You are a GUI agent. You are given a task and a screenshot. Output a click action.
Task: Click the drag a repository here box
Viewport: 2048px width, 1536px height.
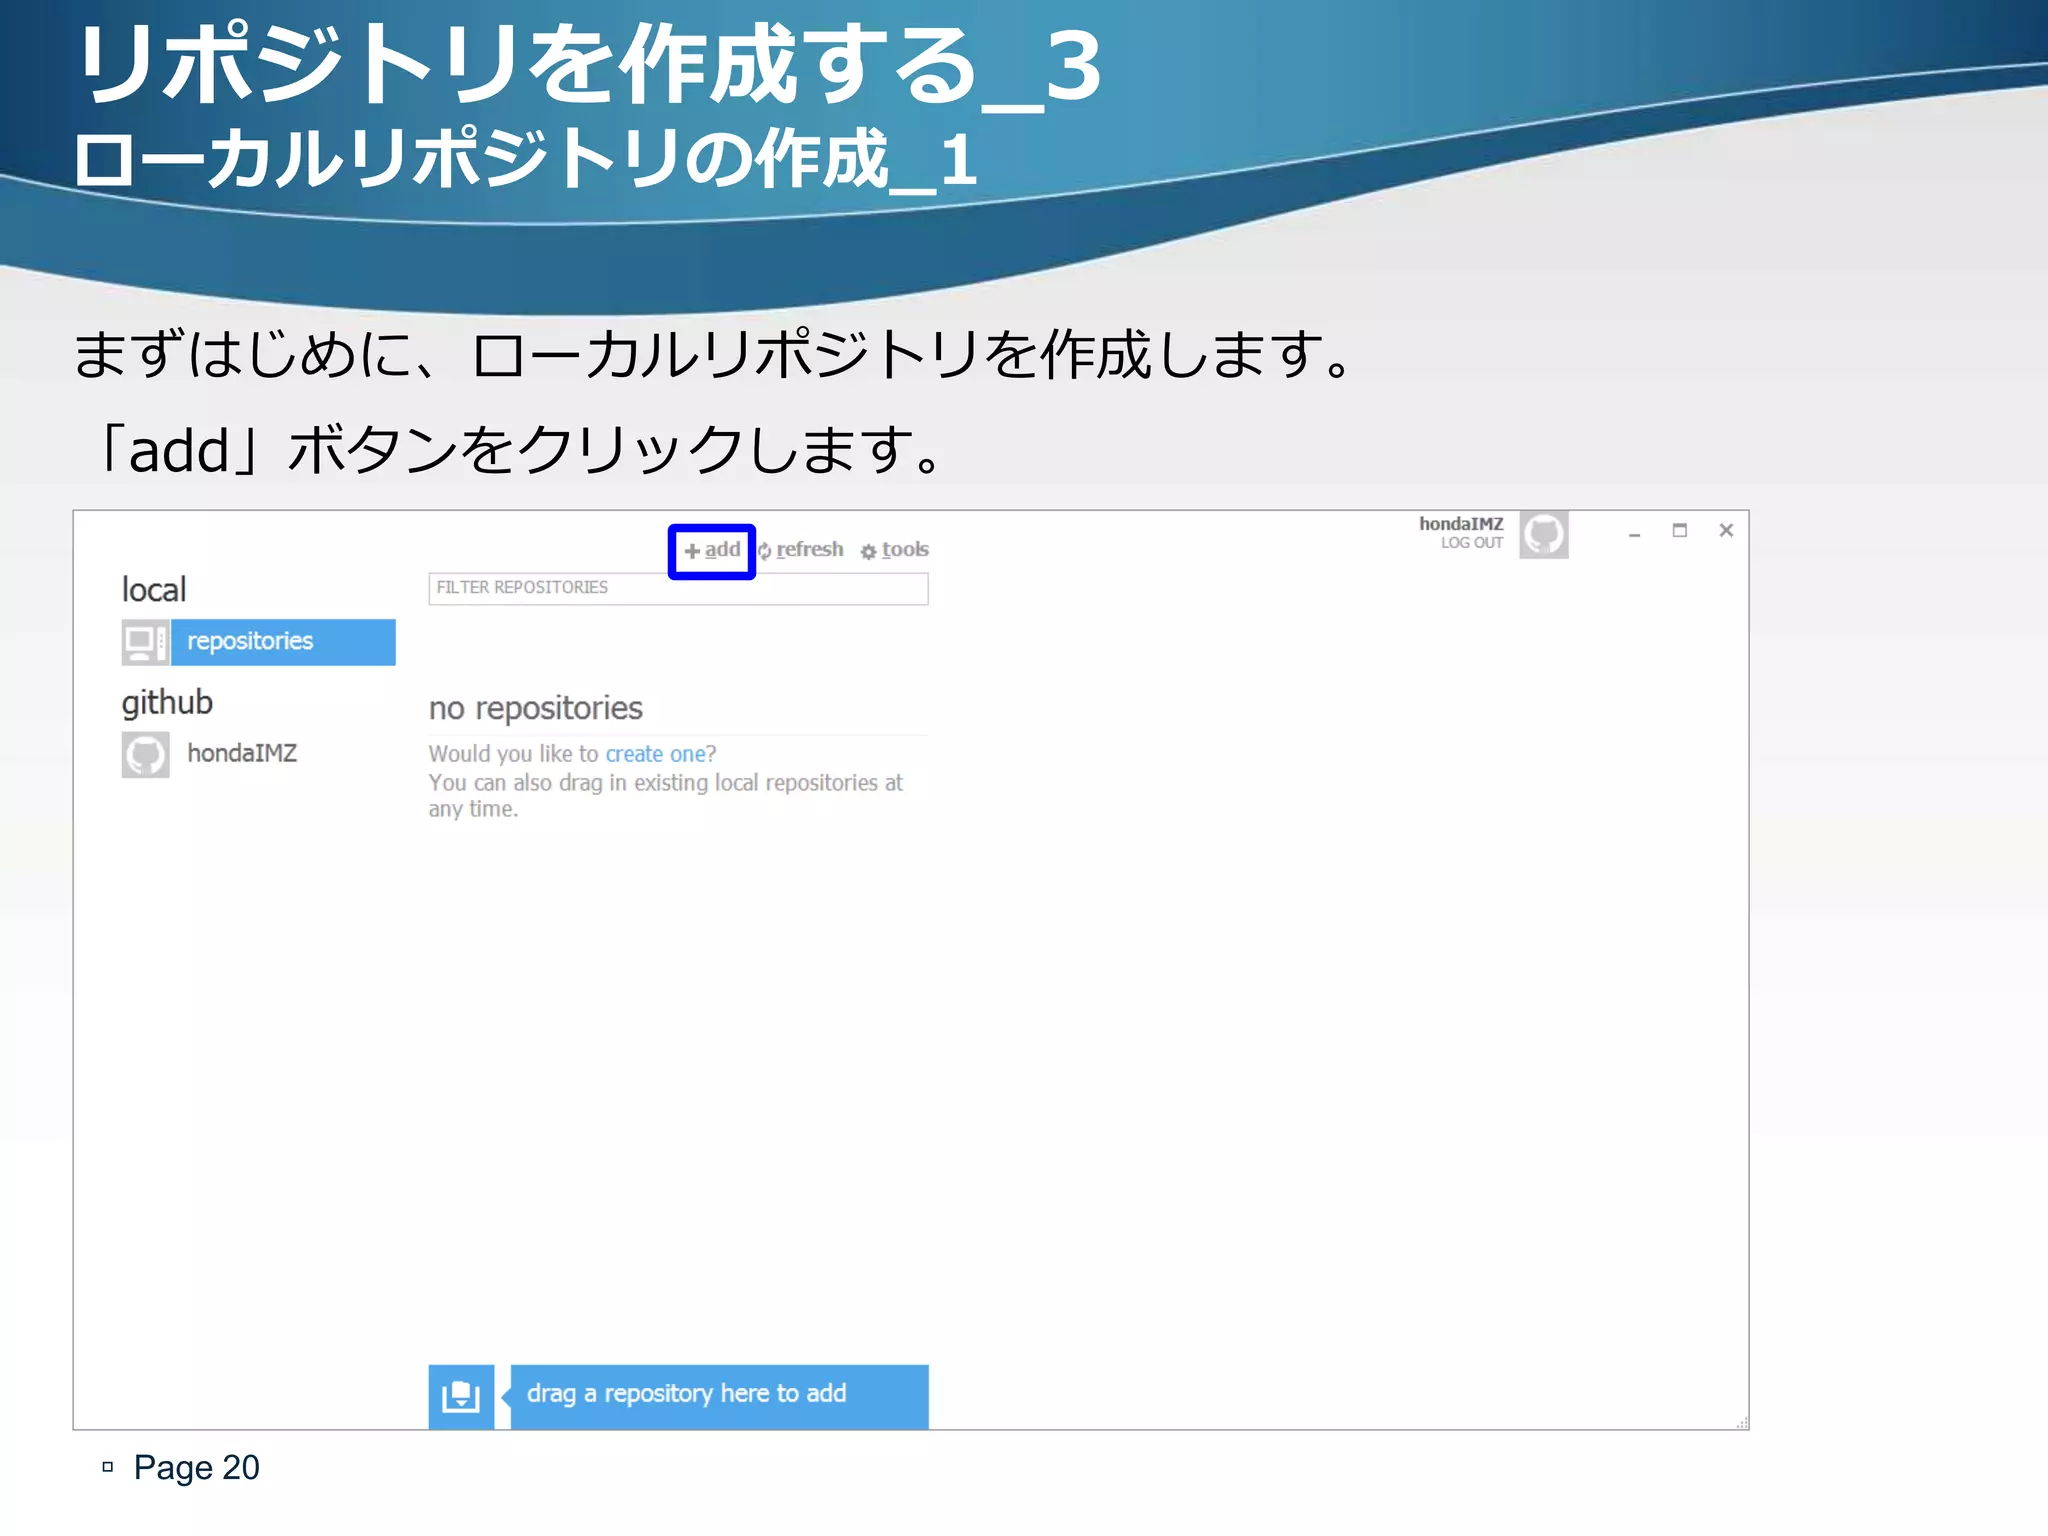[719, 1396]
